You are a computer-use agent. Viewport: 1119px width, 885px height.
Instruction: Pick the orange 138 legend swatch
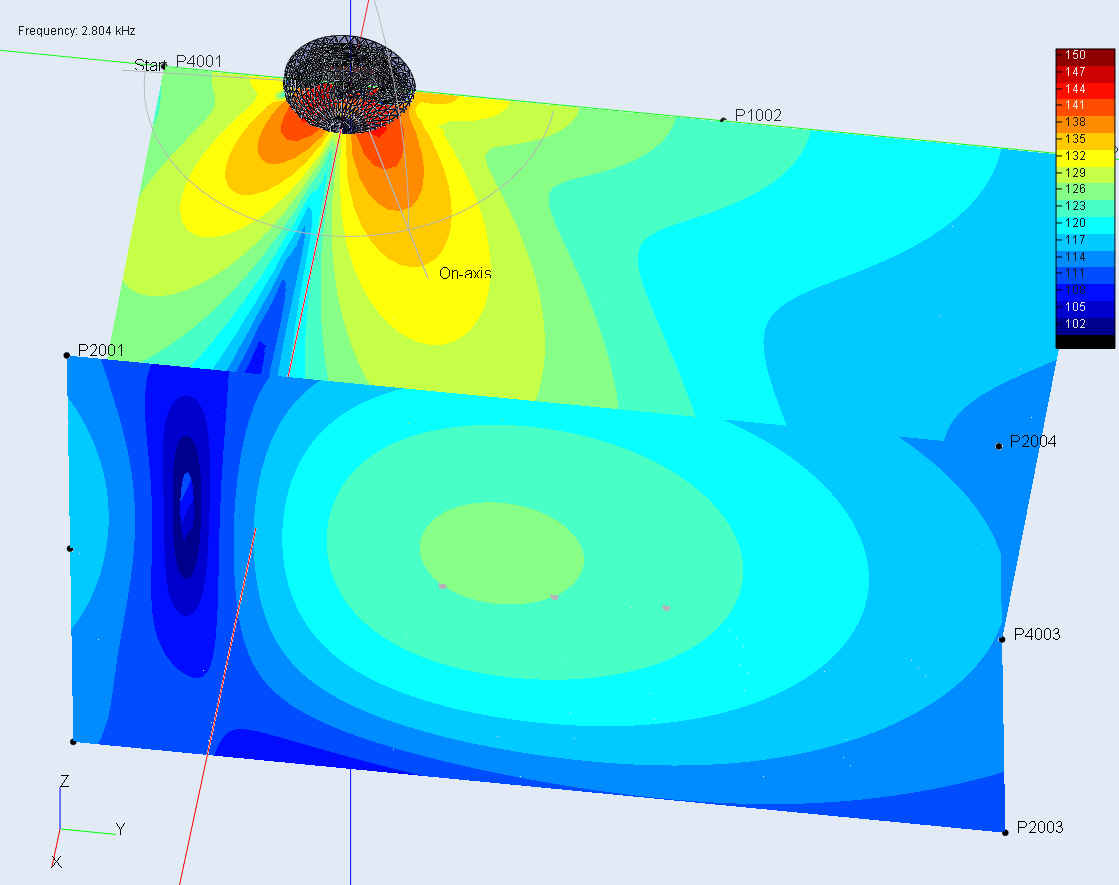click(x=1084, y=122)
